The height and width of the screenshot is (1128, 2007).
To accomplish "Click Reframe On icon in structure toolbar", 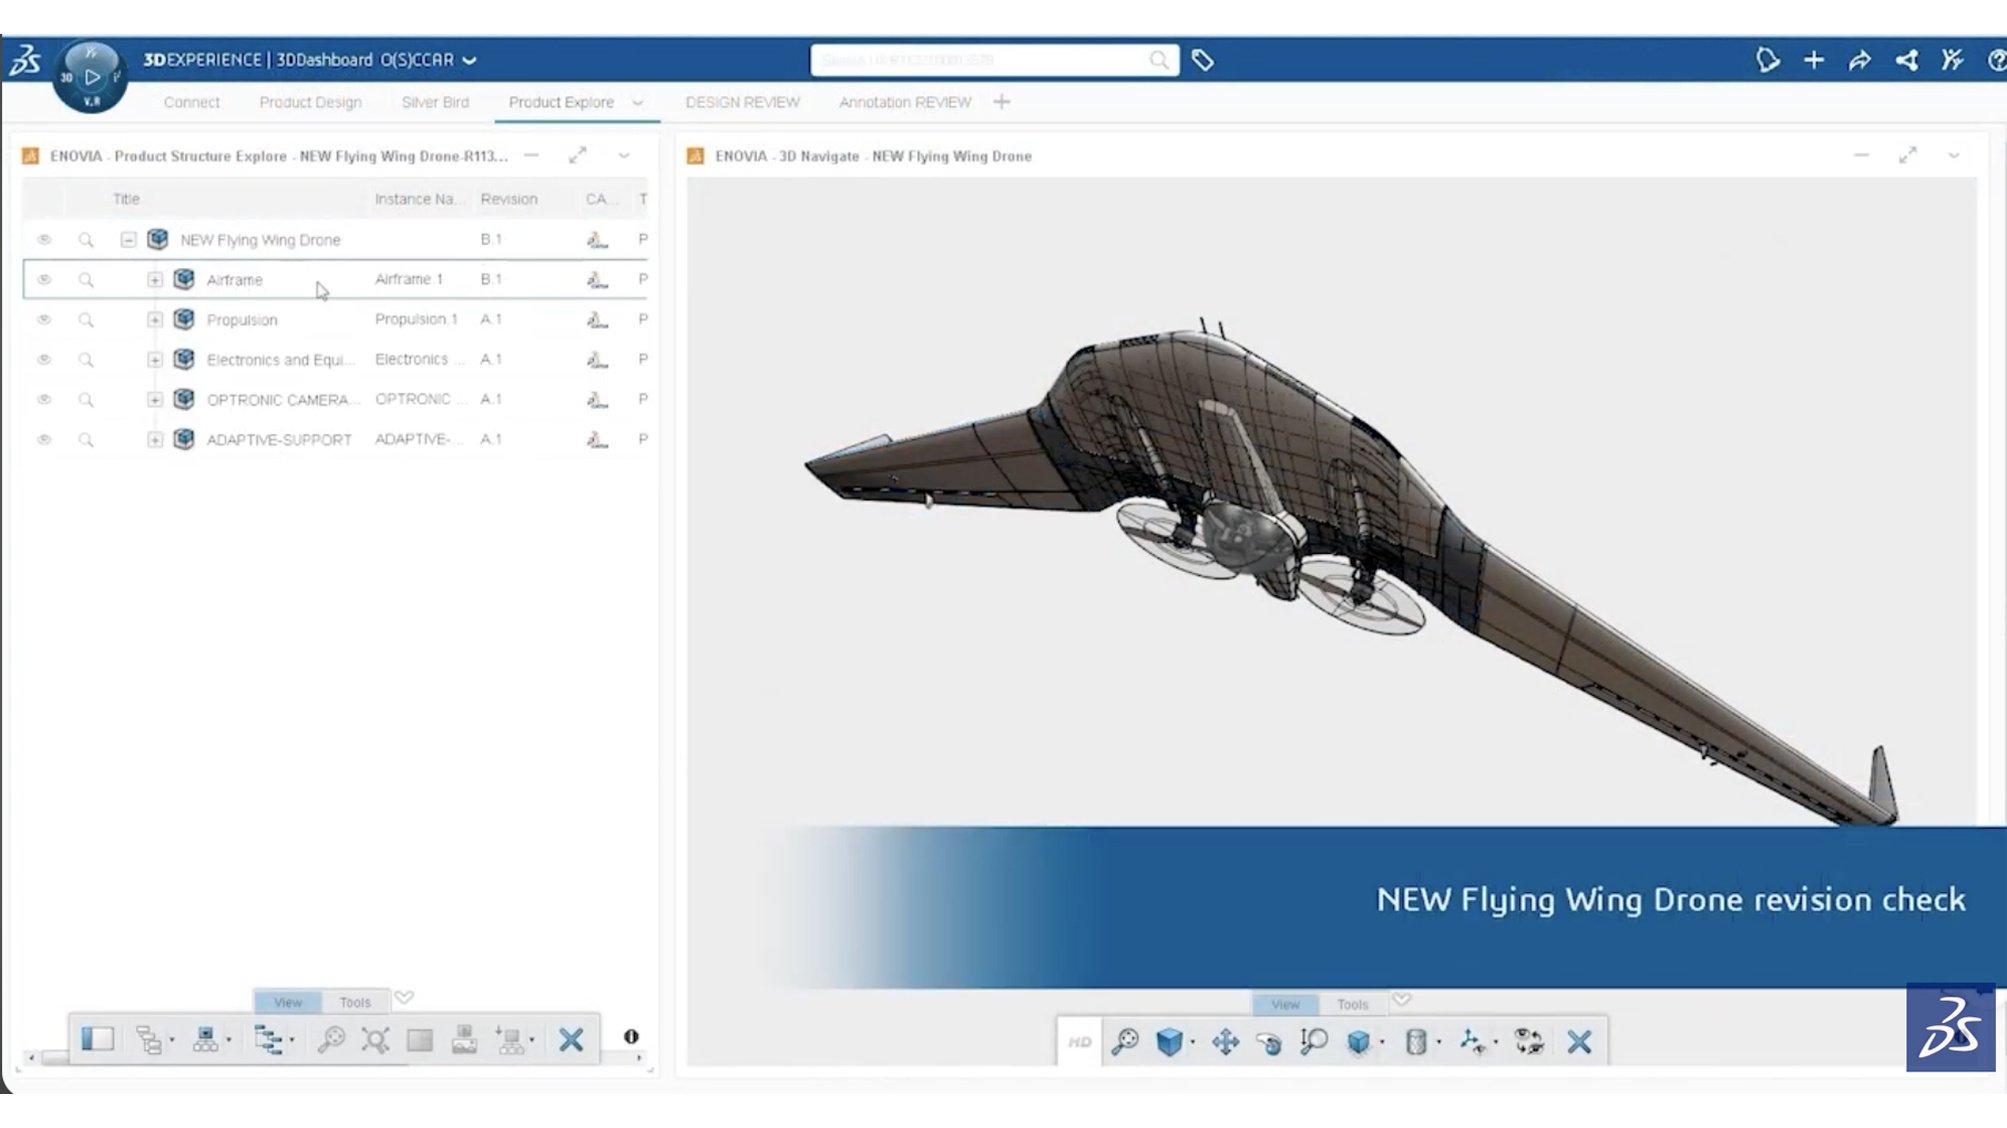I will [x=375, y=1040].
